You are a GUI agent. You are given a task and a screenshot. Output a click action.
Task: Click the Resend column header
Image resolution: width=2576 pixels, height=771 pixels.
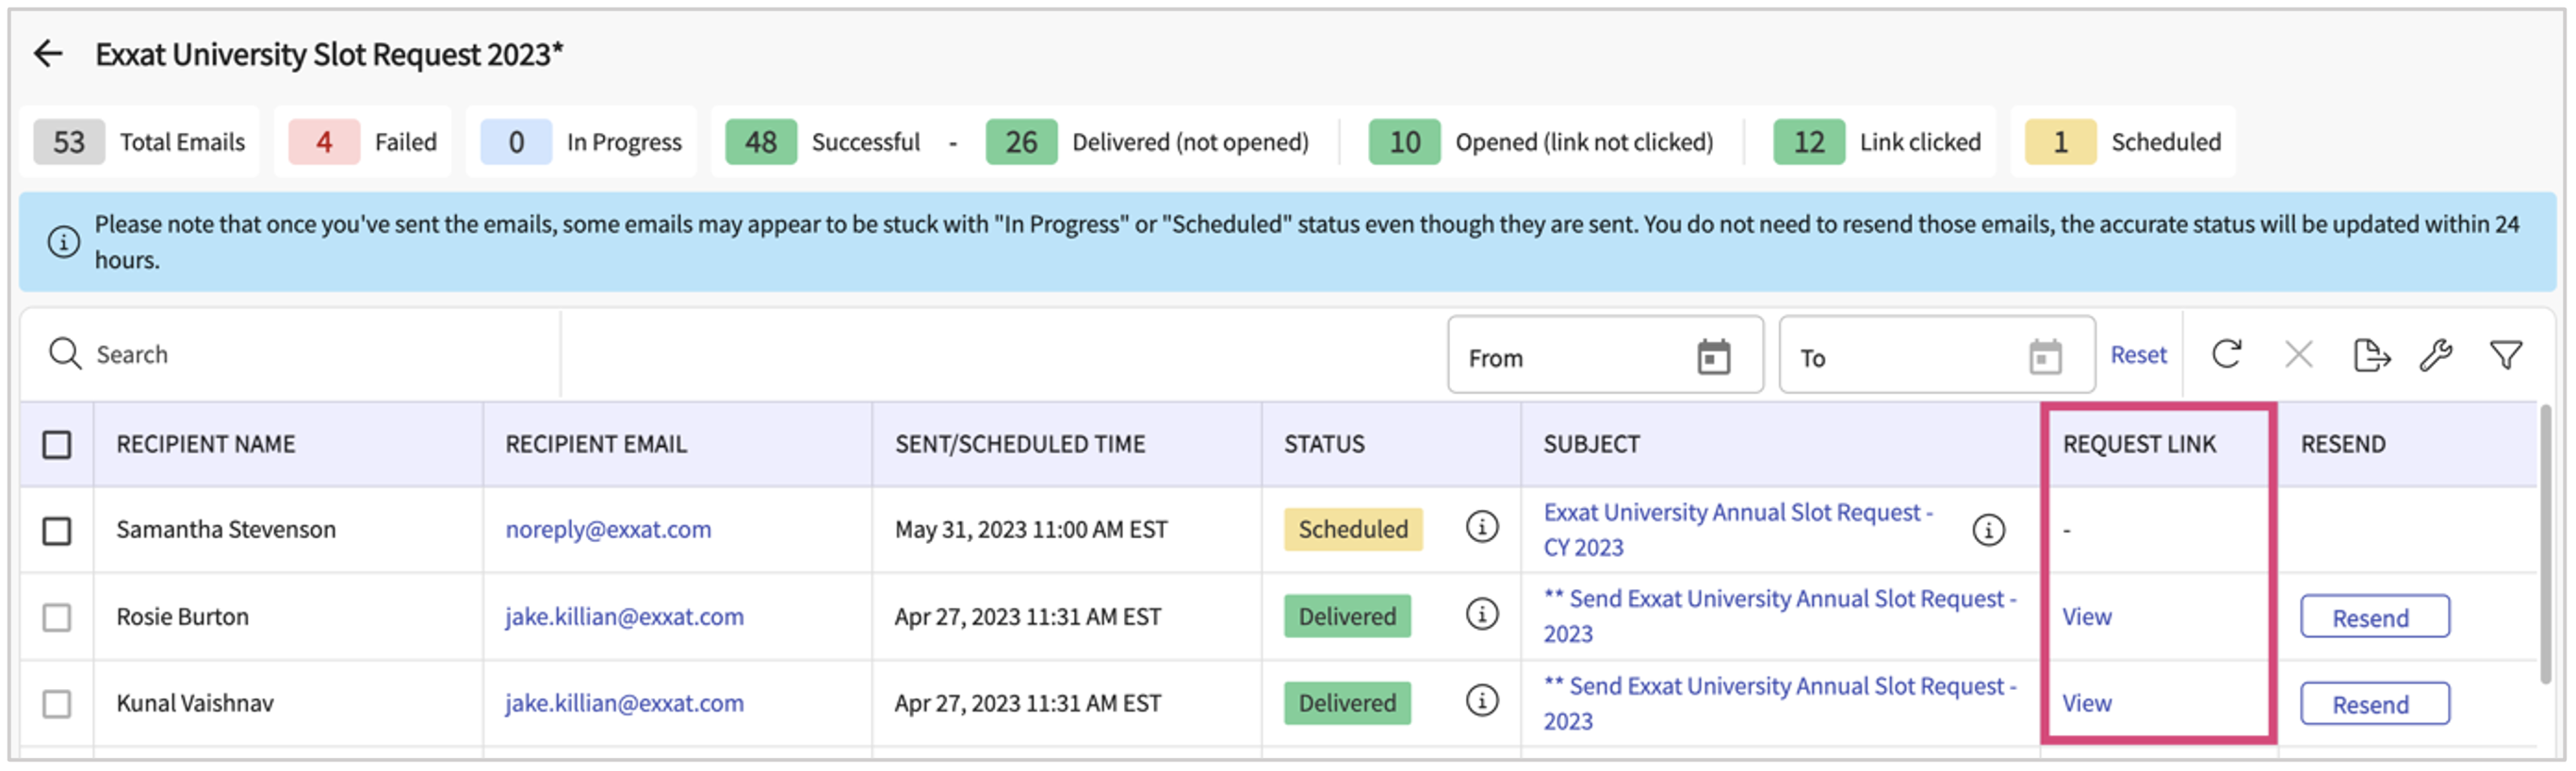click(x=2343, y=444)
